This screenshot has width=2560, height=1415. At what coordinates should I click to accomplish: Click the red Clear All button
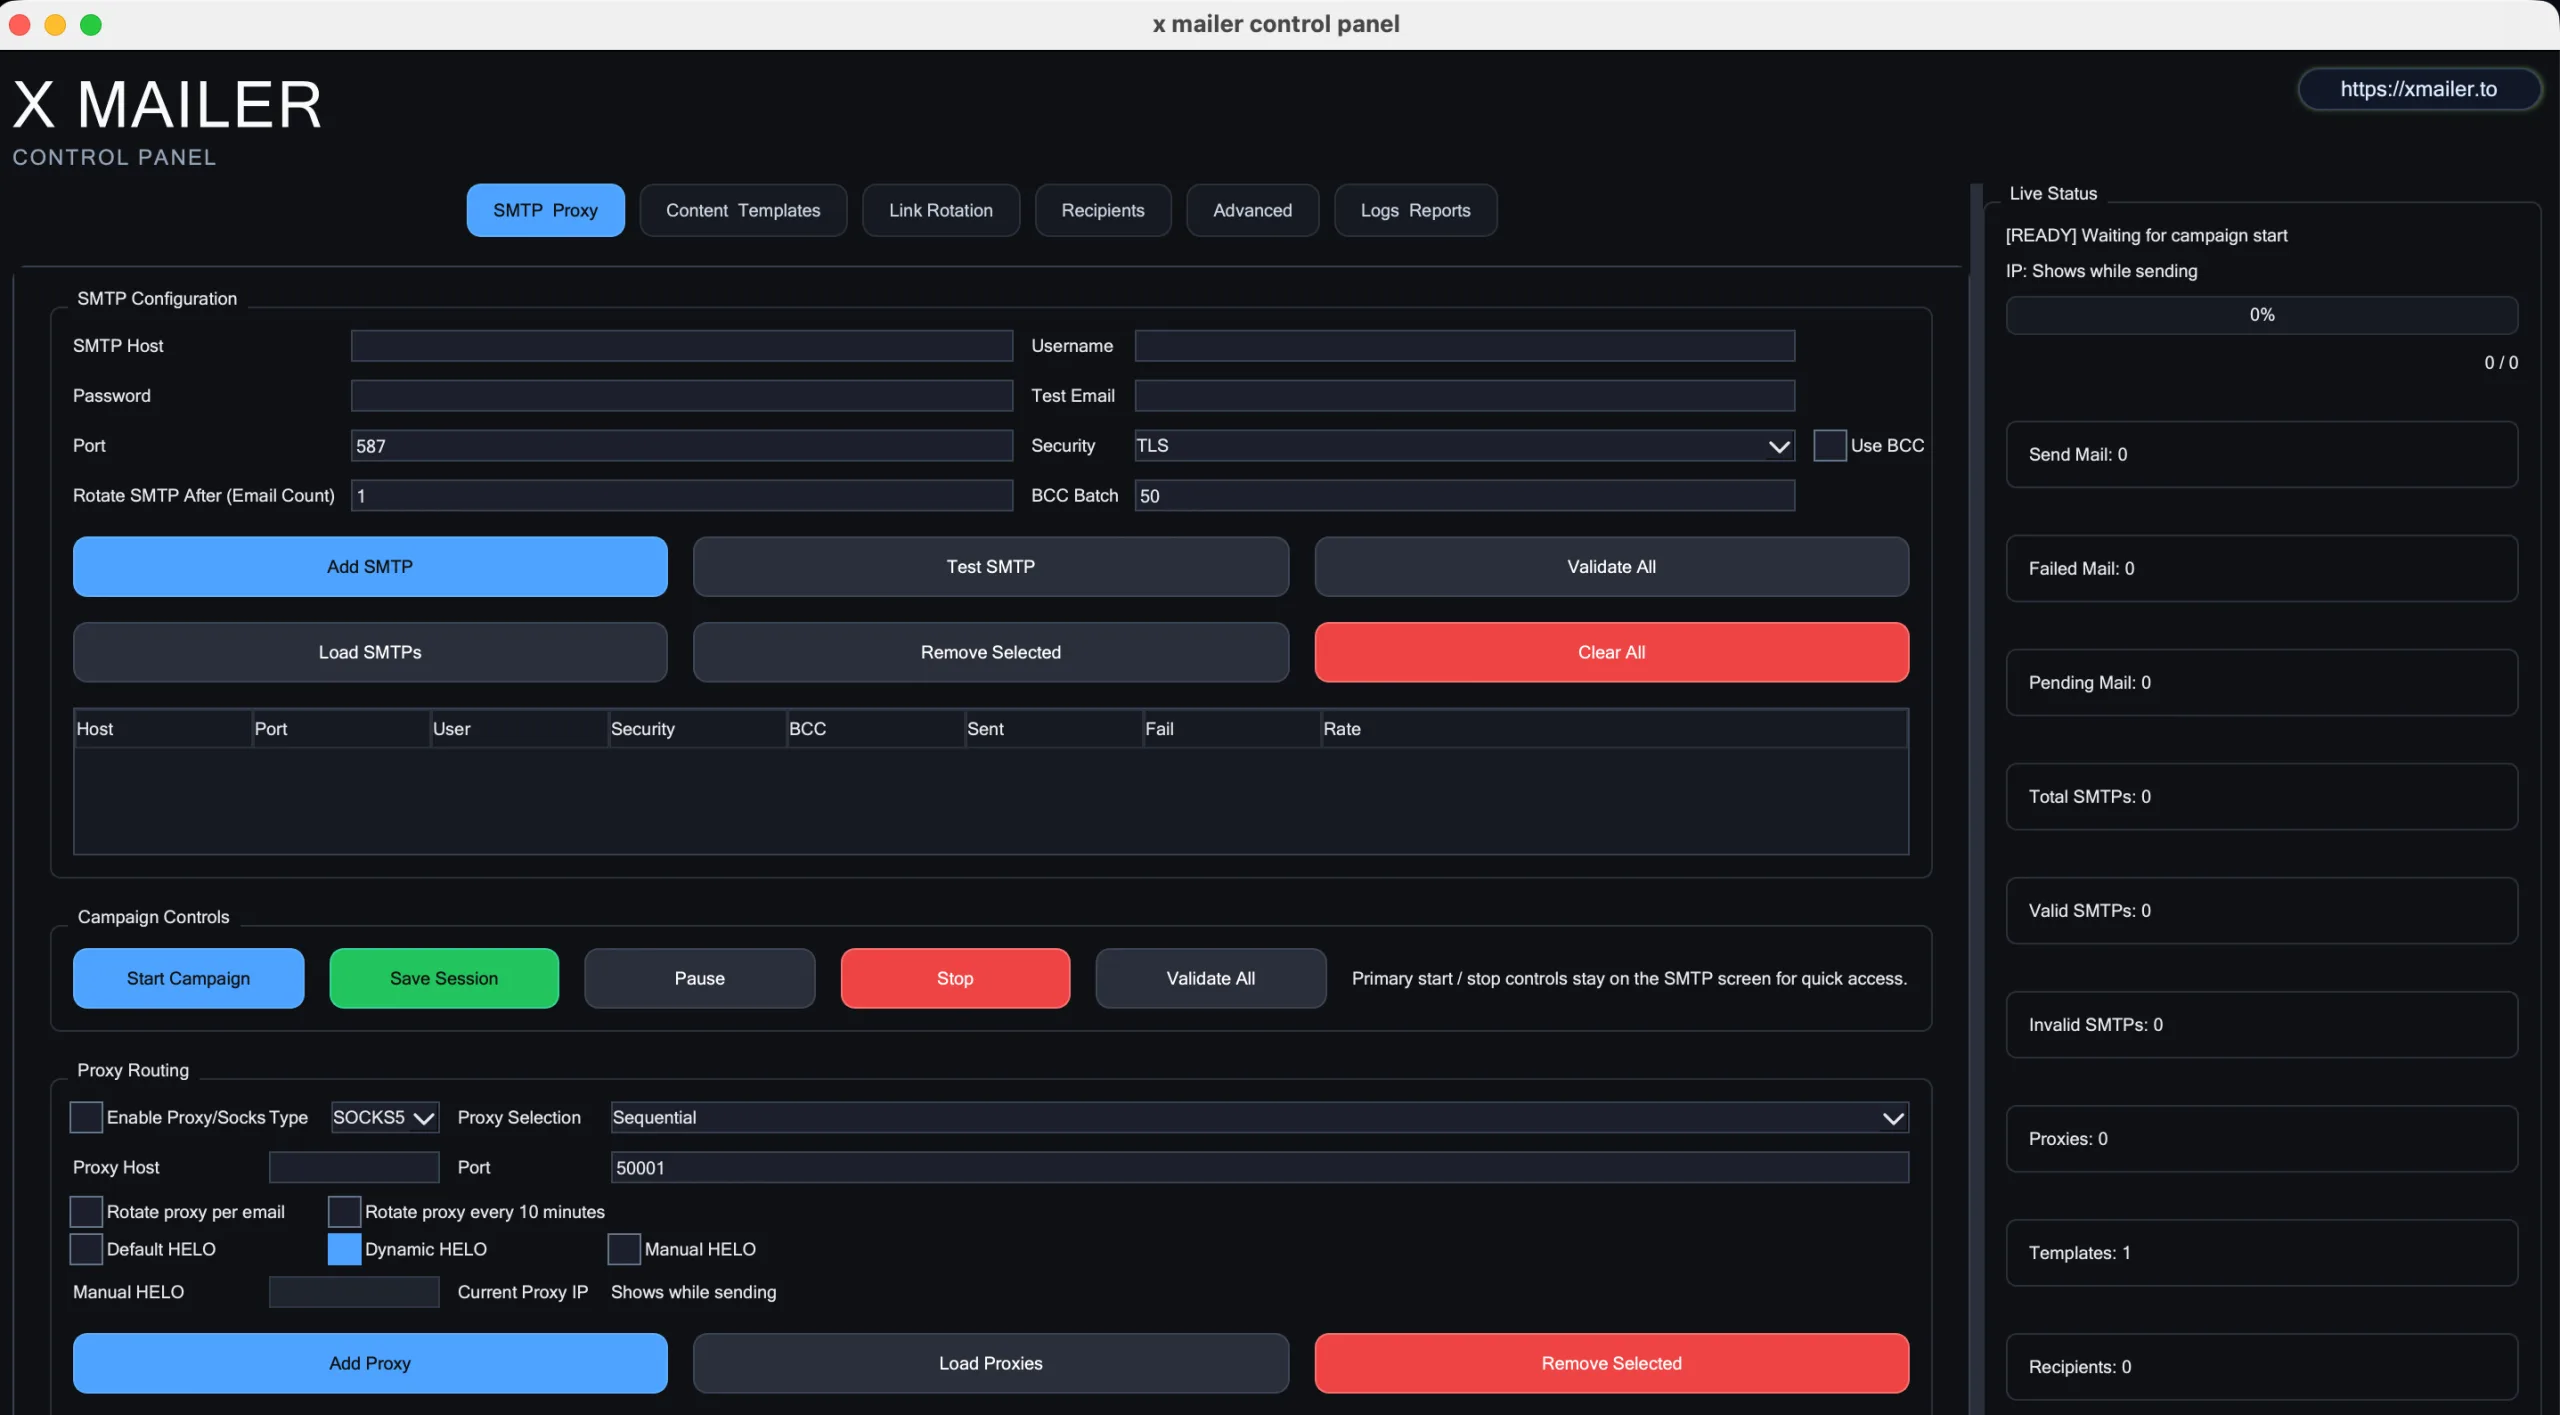1611,653
